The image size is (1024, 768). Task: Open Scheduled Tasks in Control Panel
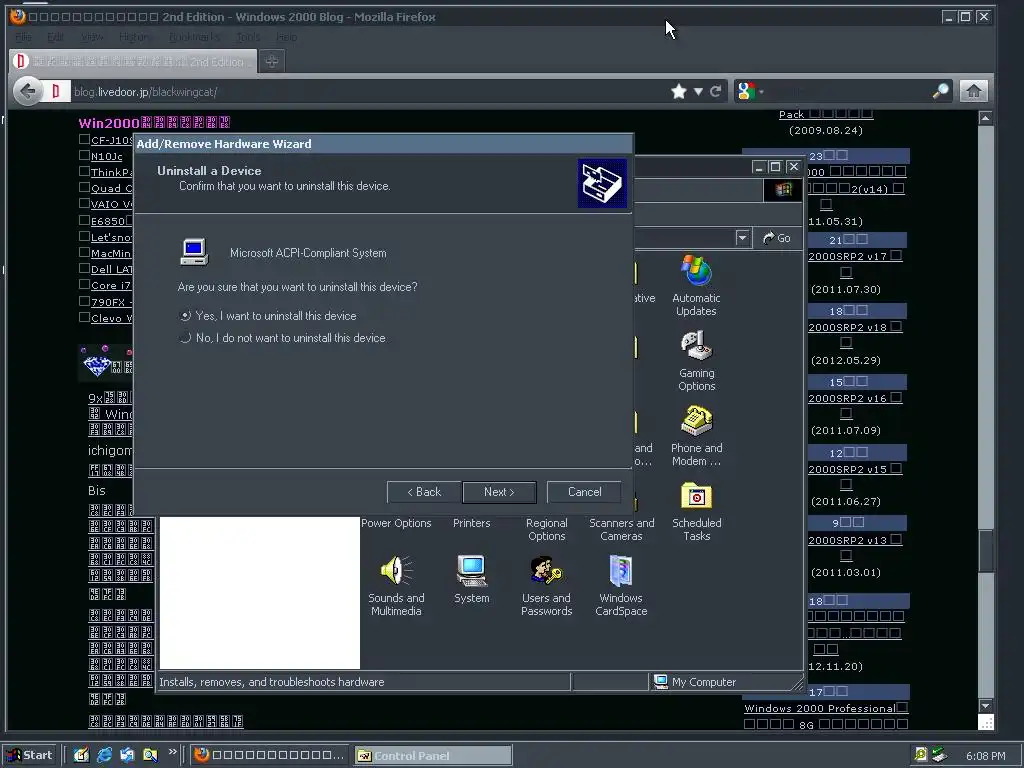tap(696, 511)
